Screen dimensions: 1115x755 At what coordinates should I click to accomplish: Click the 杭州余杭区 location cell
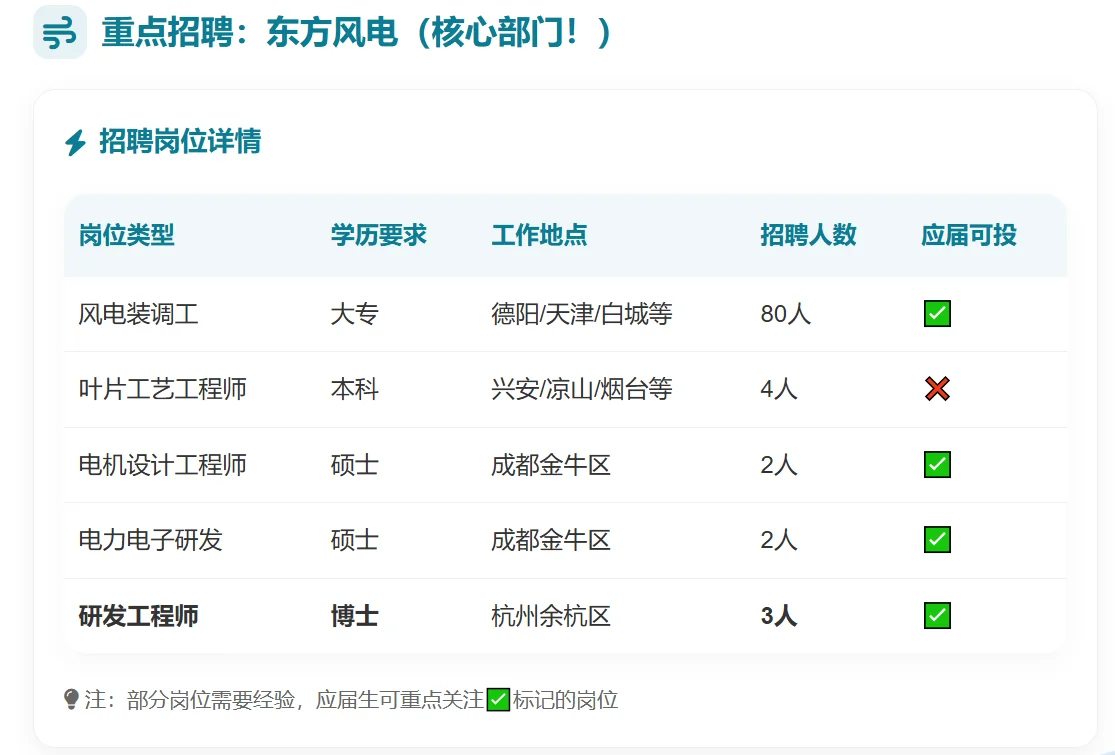pyautogui.click(x=551, y=616)
